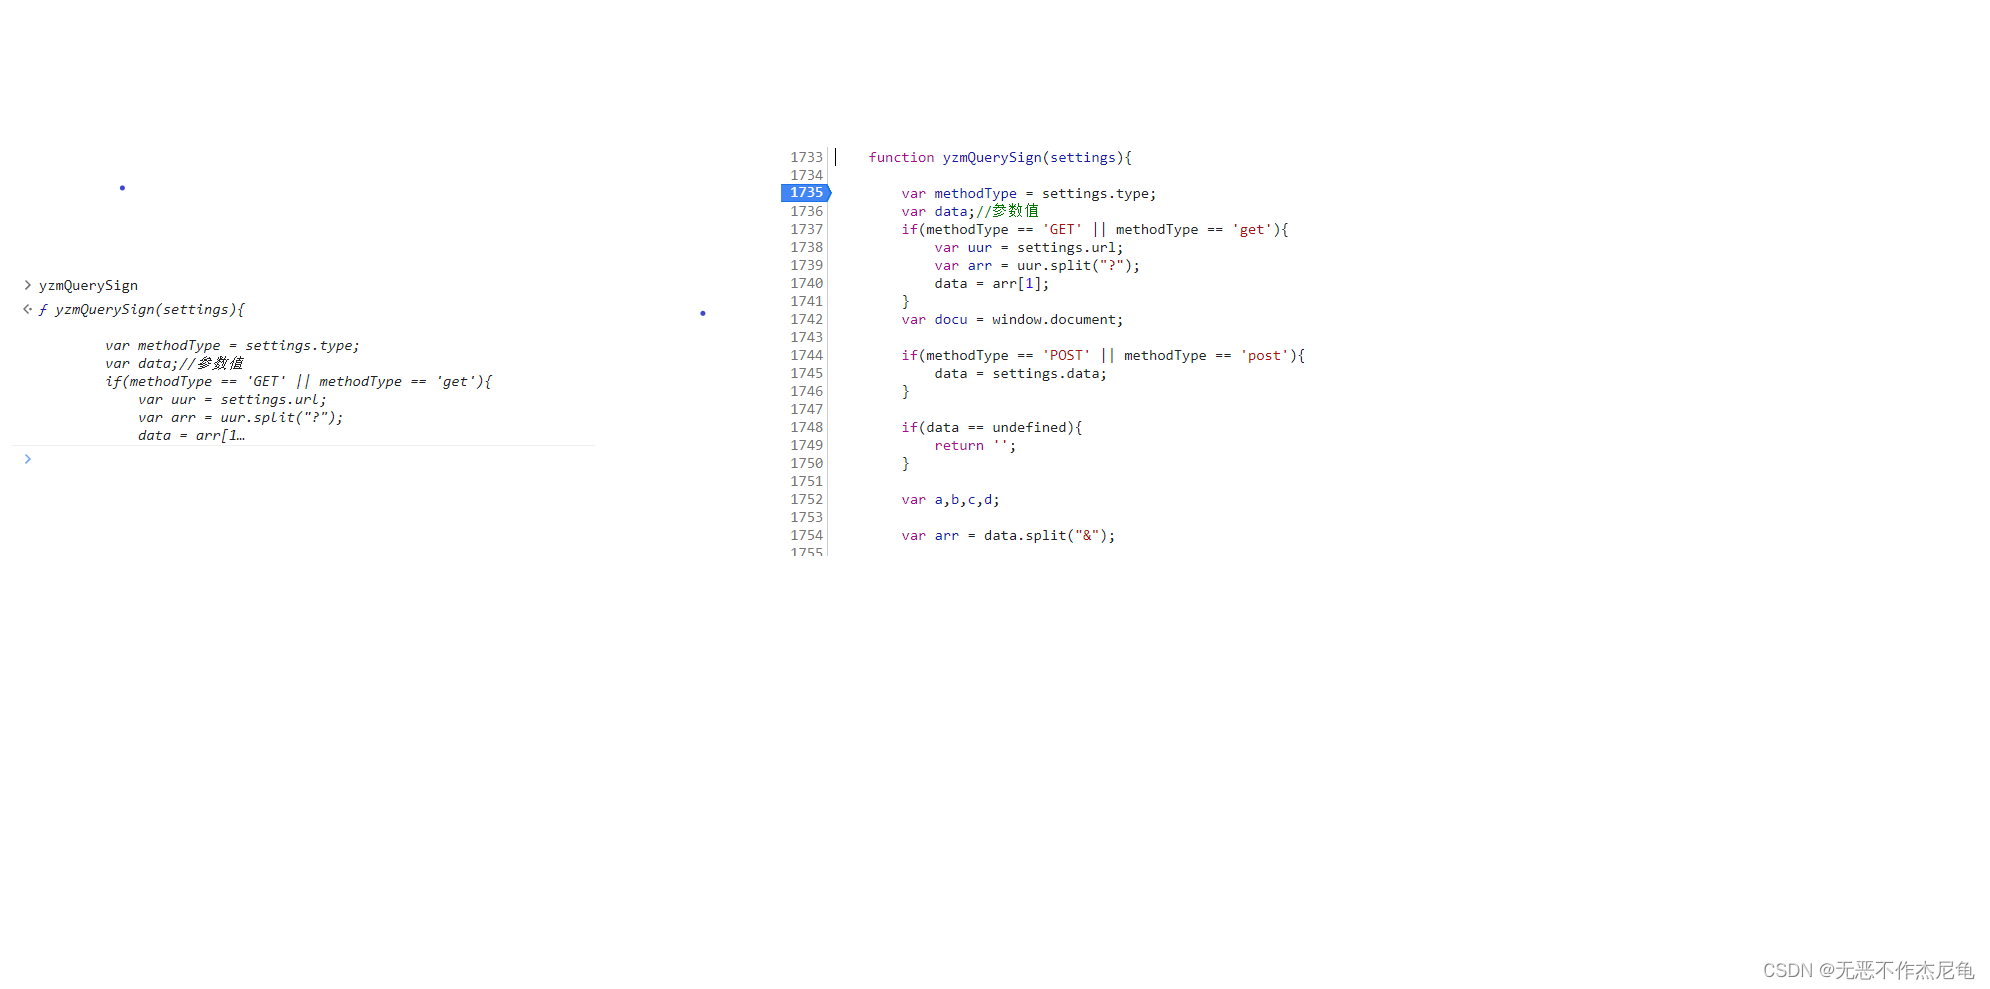Click the console input chevron before yzmQuerySign
Screen dimensions: 1990x989
click(x=27, y=285)
